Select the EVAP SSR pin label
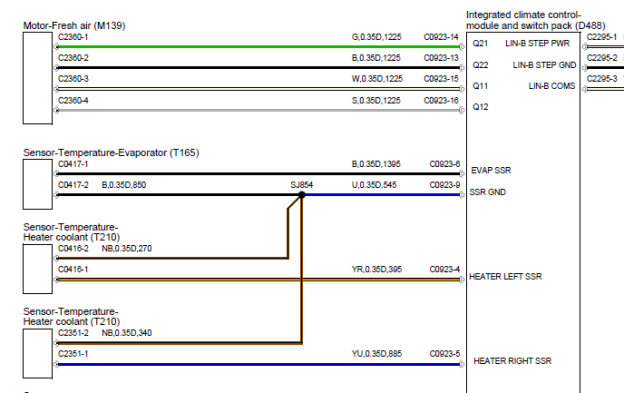This screenshot has width=624, height=393. [x=491, y=171]
